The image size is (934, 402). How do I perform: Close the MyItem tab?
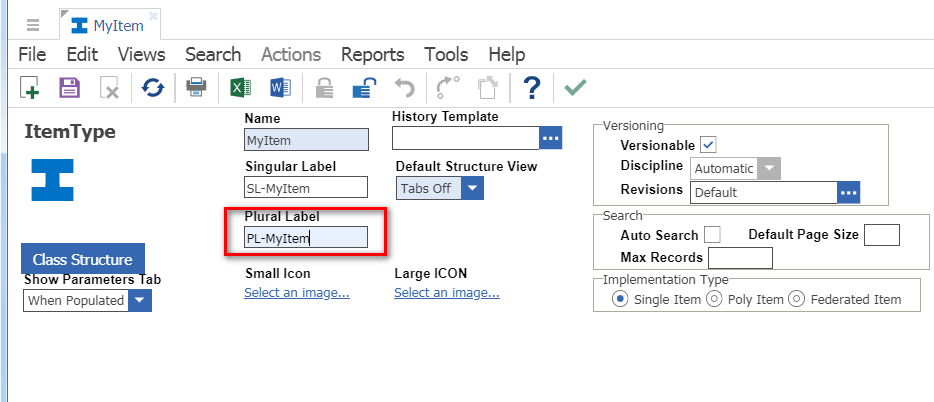[x=153, y=16]
